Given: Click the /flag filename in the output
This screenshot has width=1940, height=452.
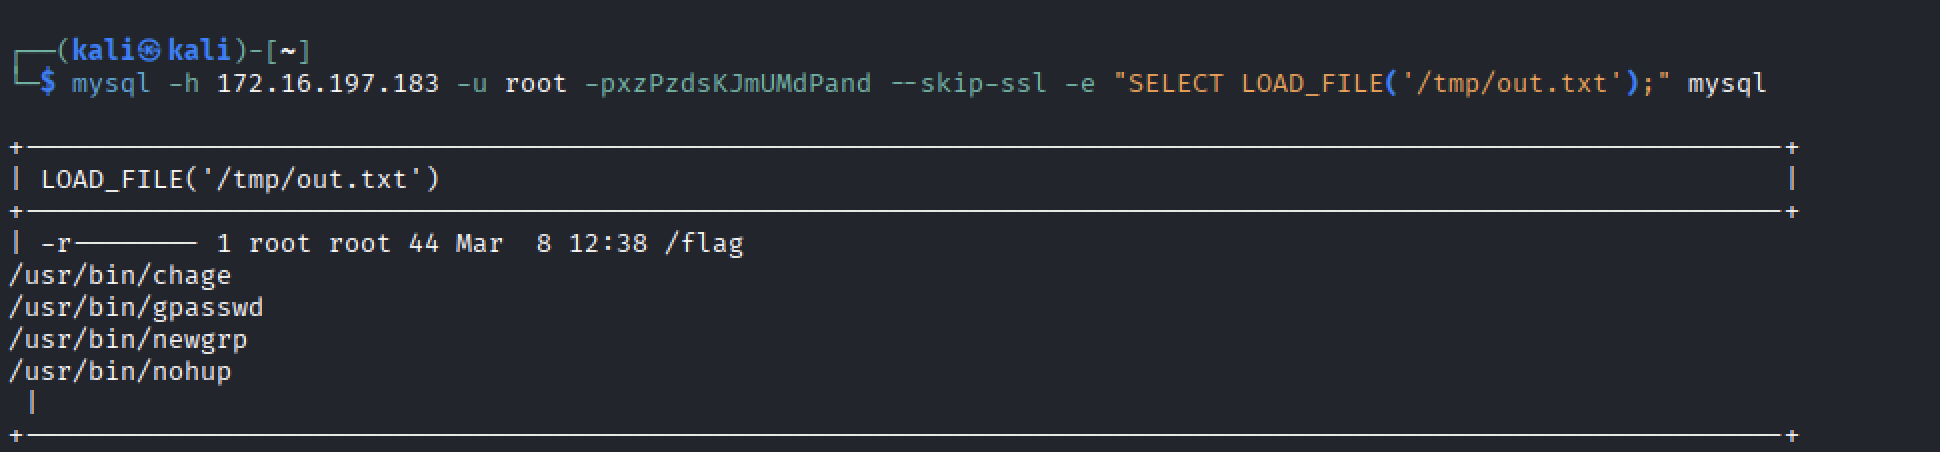Looking at the screenshot, I should [703, 244].
